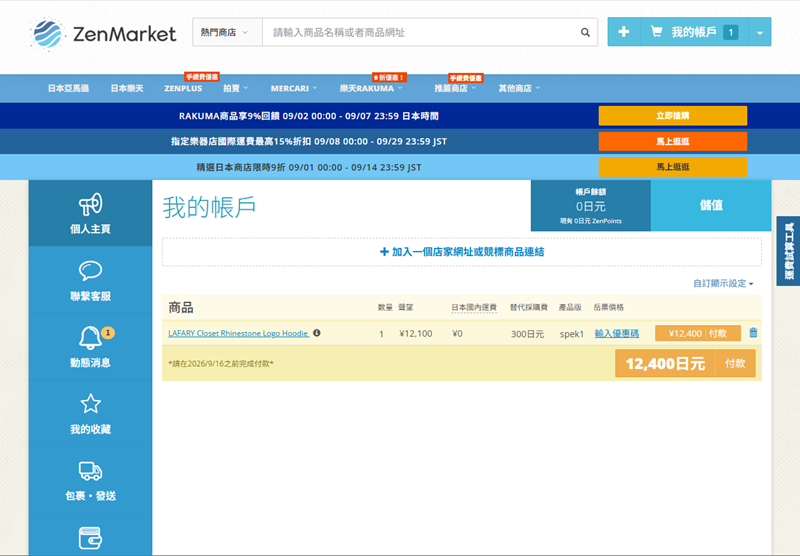Screen dimensions: 800x556
Task: Open 動態消息 bell notifications
Action: (x=90, y=346)
